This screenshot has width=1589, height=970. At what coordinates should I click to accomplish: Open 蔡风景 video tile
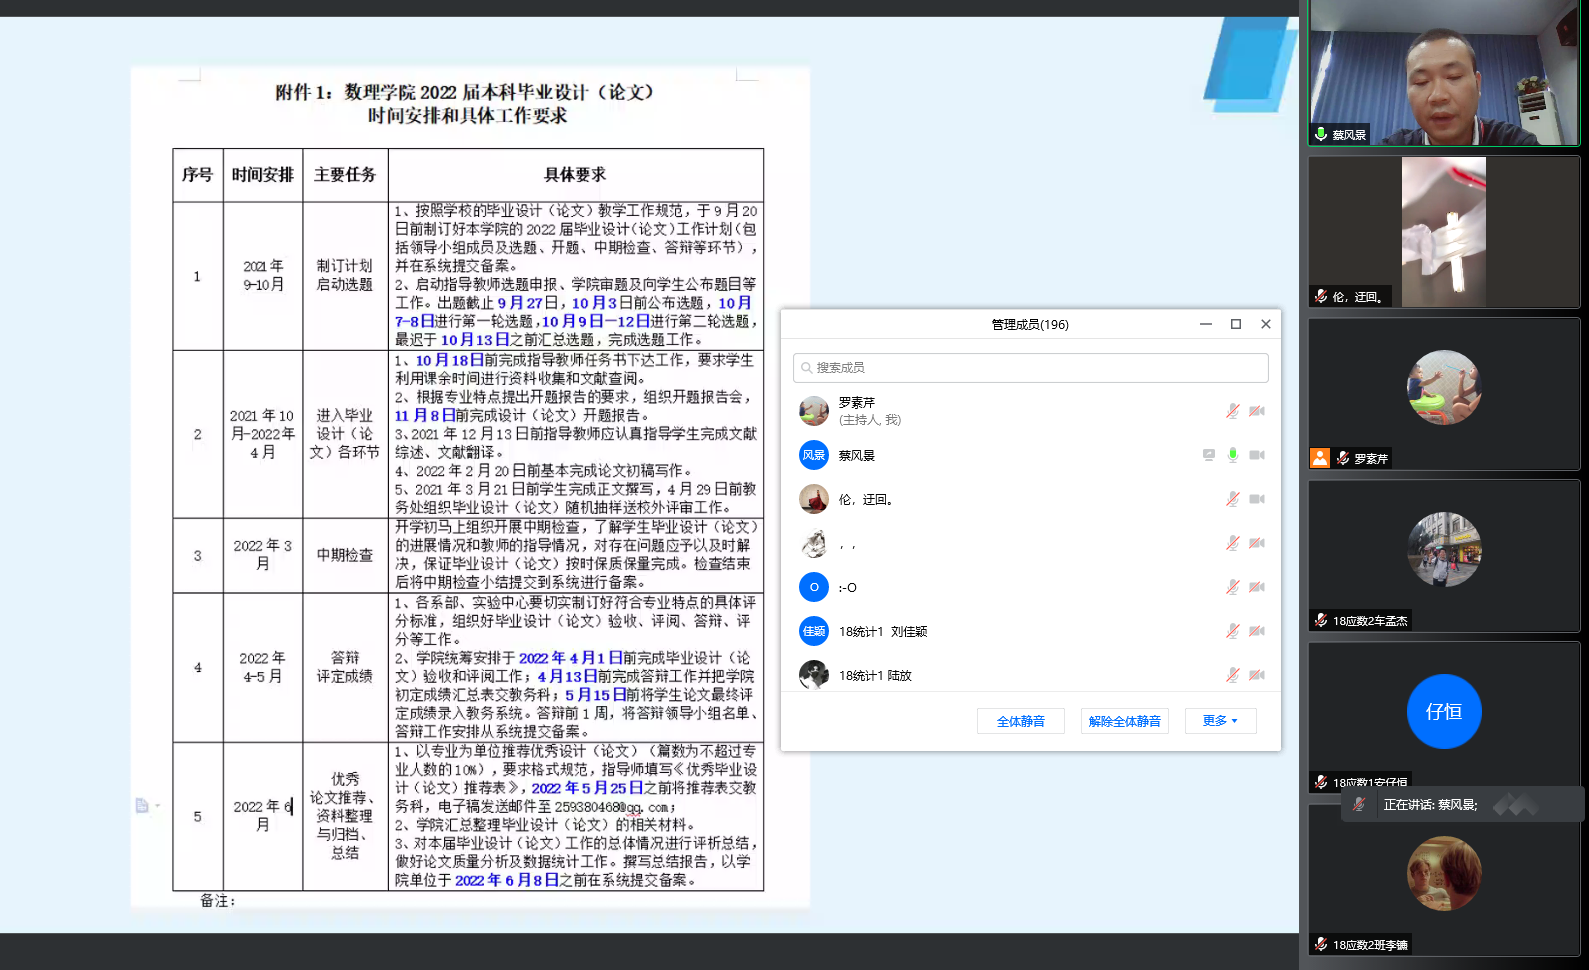(x=1443, y=73)
